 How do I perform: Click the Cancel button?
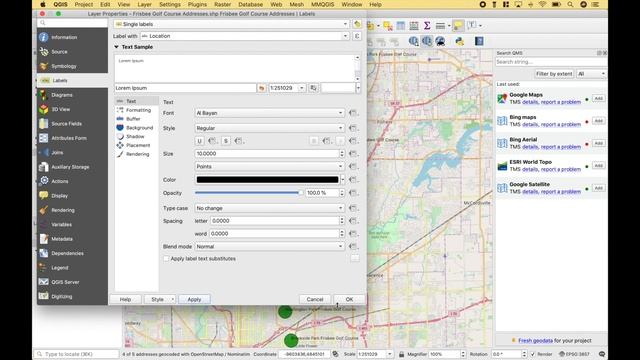pyautogui.click(x=315, y=300)
